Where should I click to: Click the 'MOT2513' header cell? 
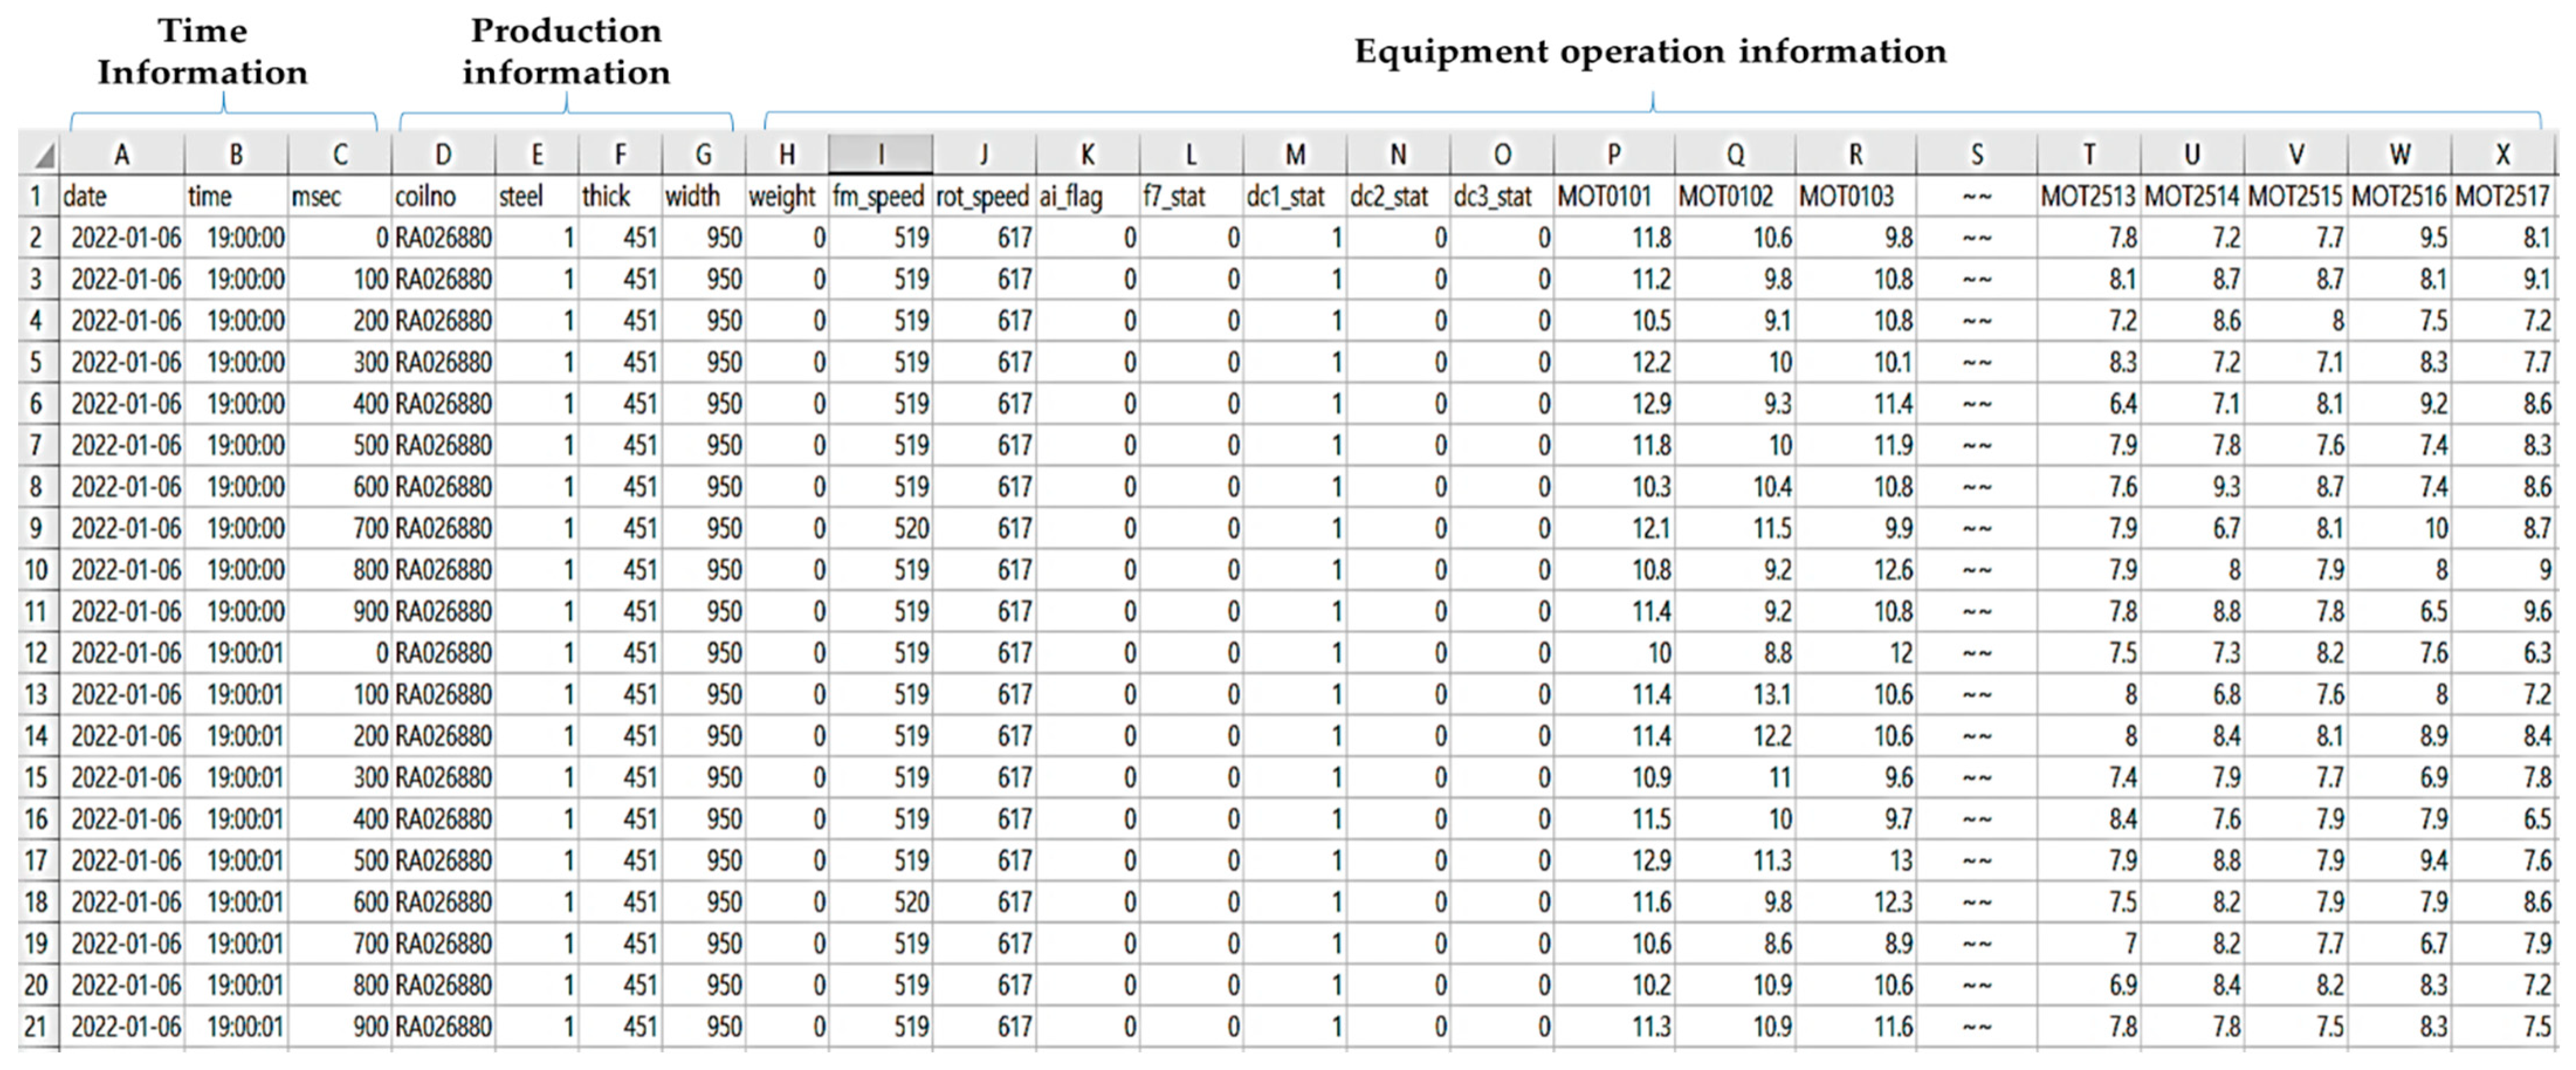click(2088, 196)
